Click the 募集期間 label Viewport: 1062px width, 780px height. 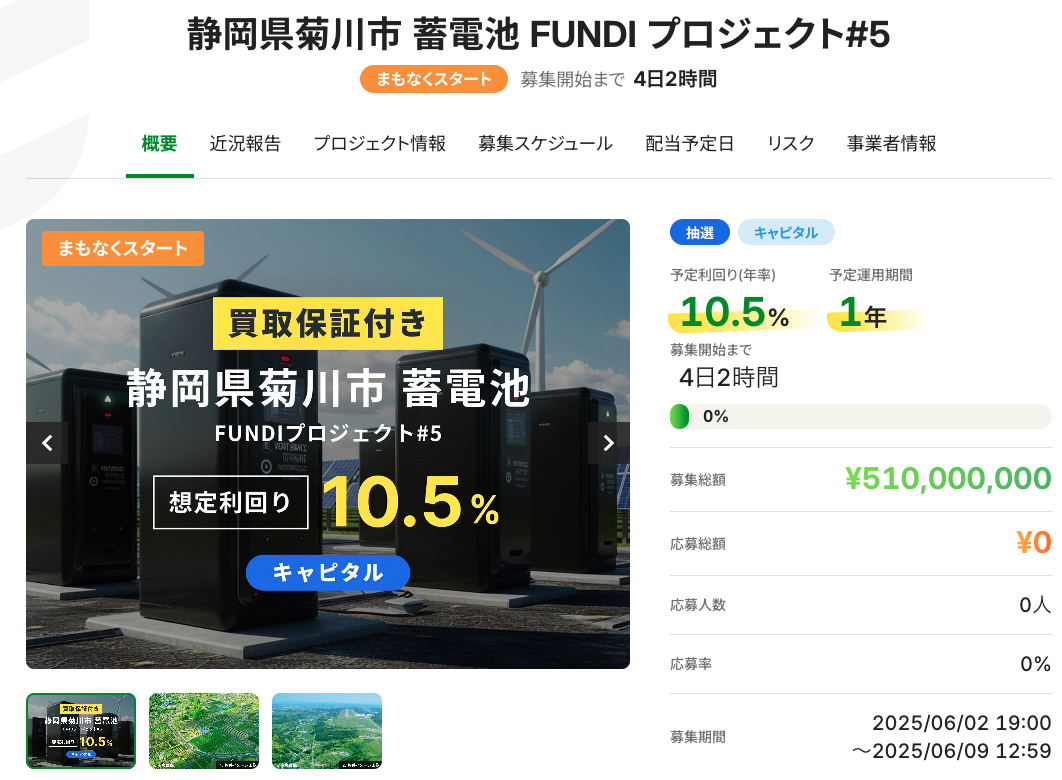pos(698,737)
